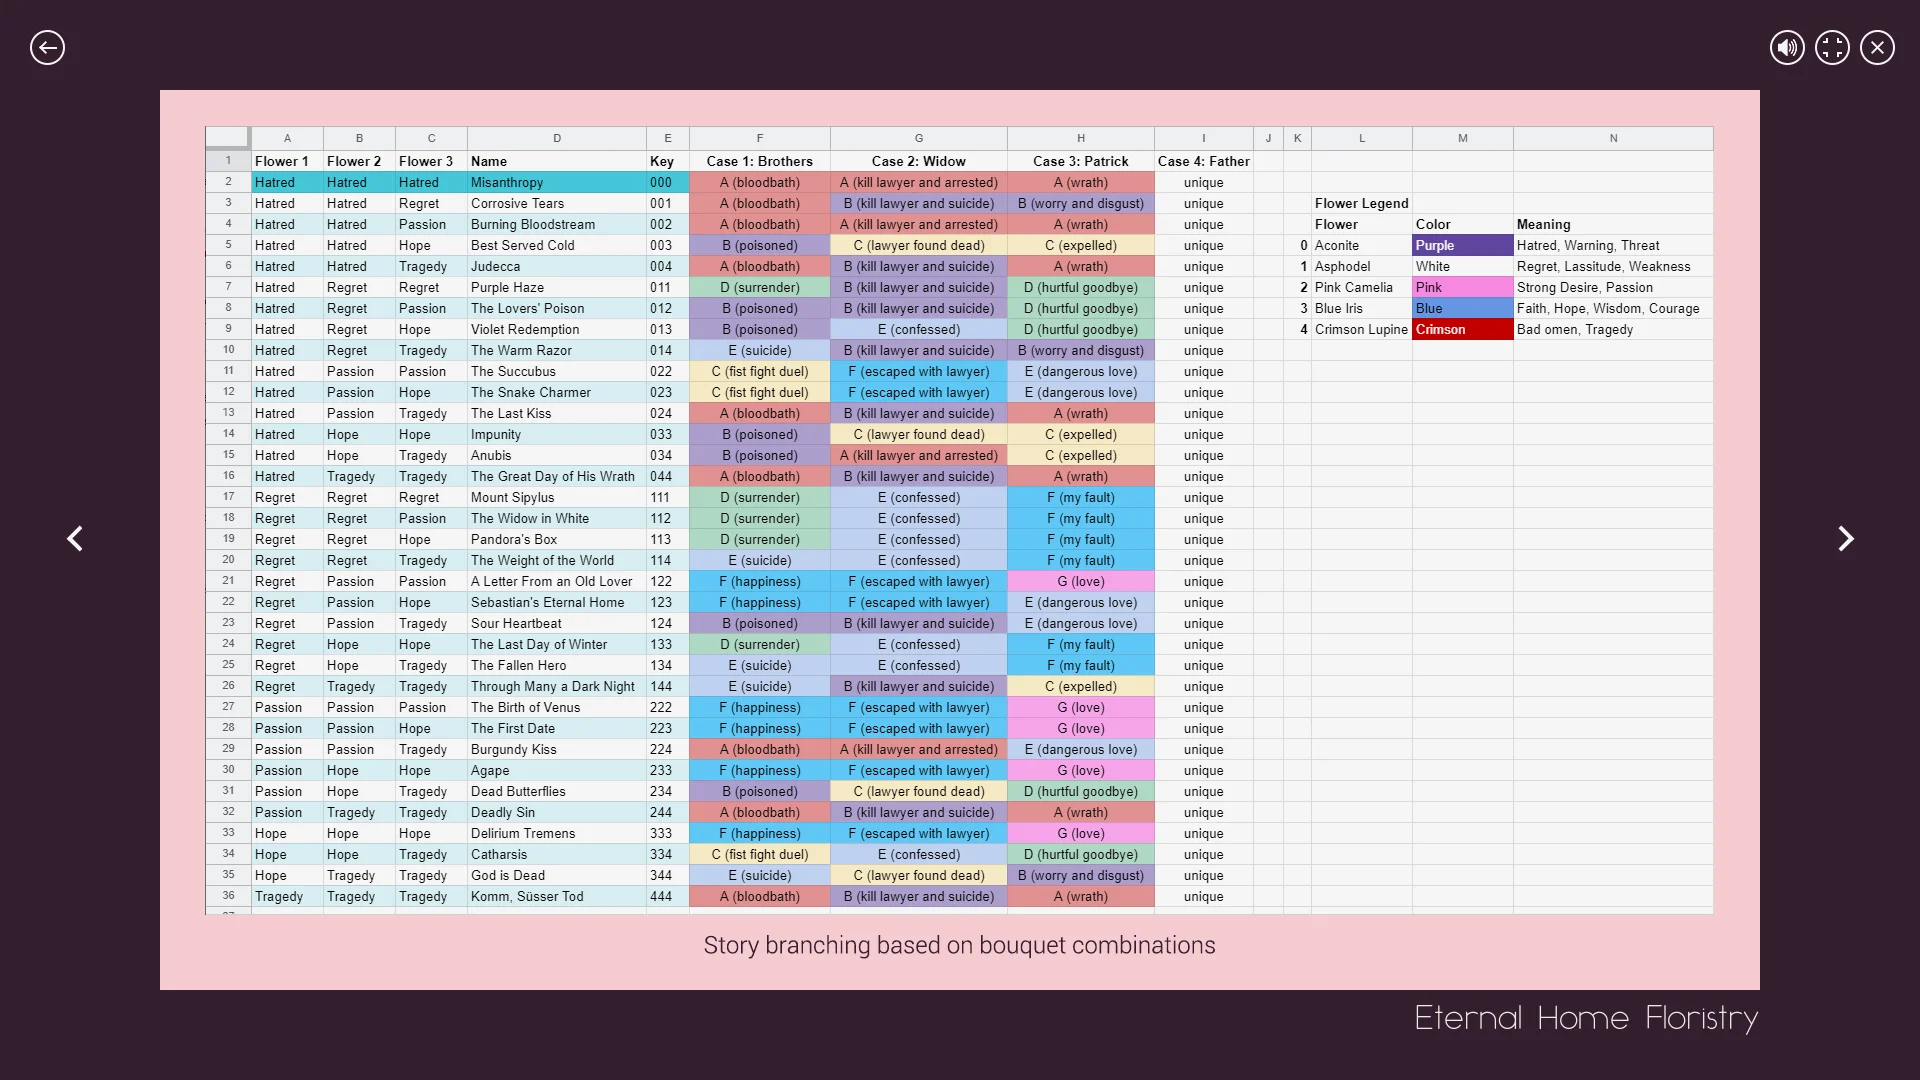Viewport: 1920px width, 1080px height.
Task: Select the 'God is Dead' cell
Action: coord(556,875)
